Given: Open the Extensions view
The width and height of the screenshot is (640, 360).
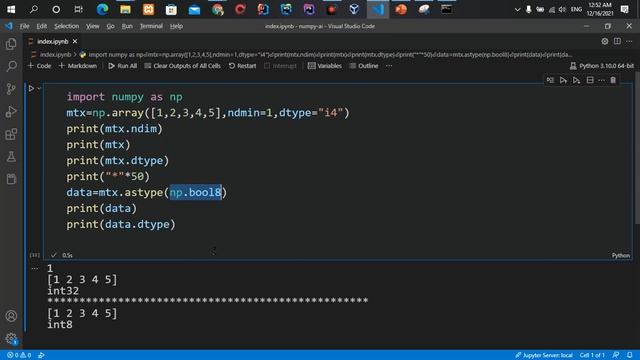Looking at the screenshot, I should pyautogui.click(x=11, y=134).
